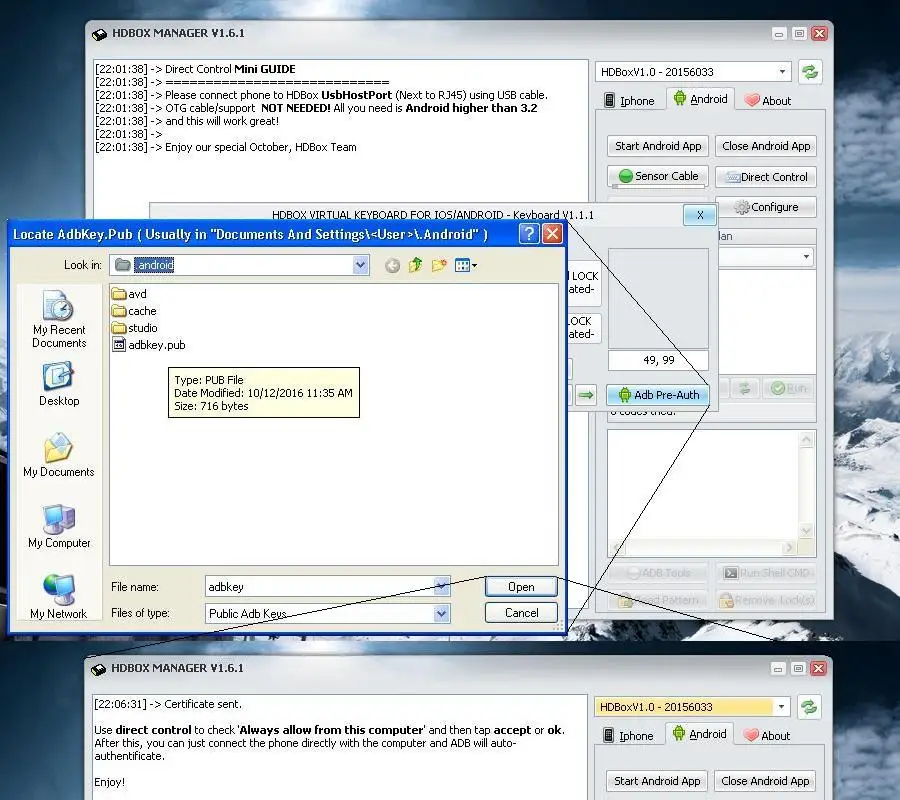The image size is (900, 800).
Task: Open My Recent Documents in places bar
Action: click(x=59, y=320)
